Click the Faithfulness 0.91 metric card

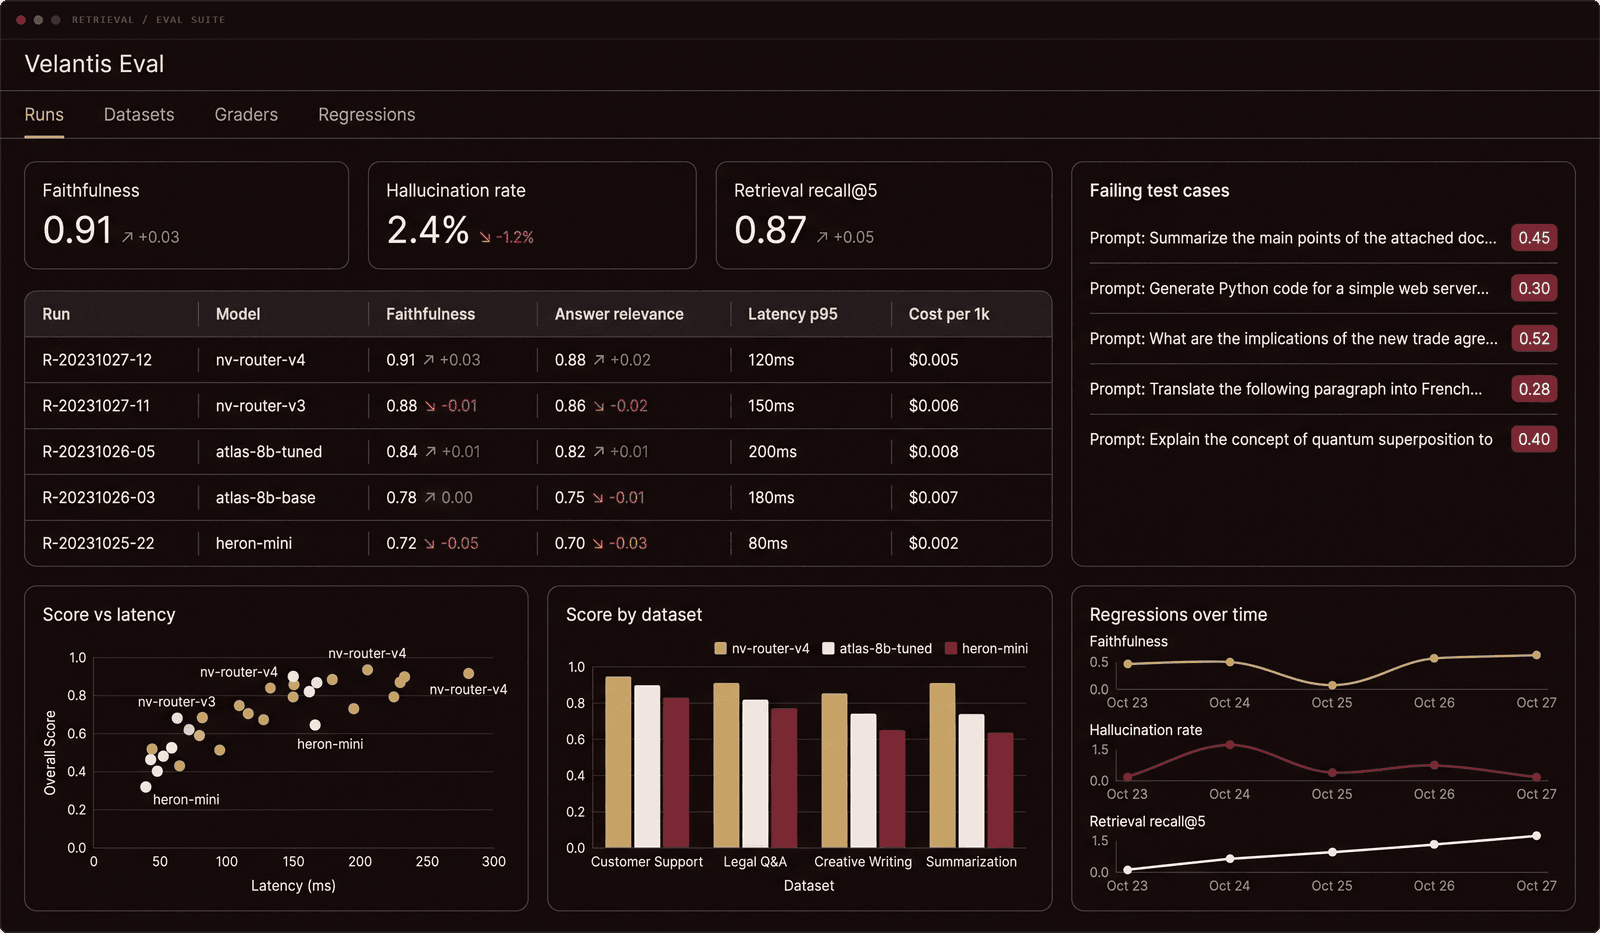pos(187,215)
